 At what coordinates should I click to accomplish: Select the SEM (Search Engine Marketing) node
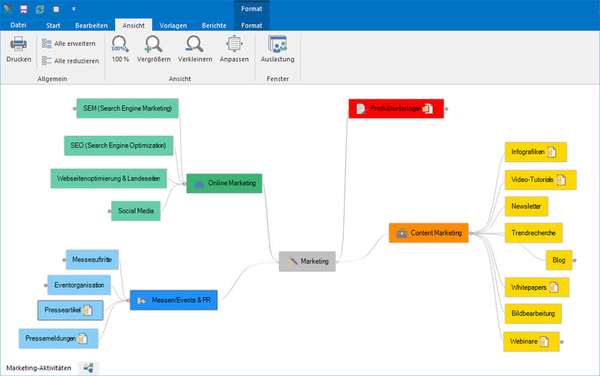click(x=127, y=109)
